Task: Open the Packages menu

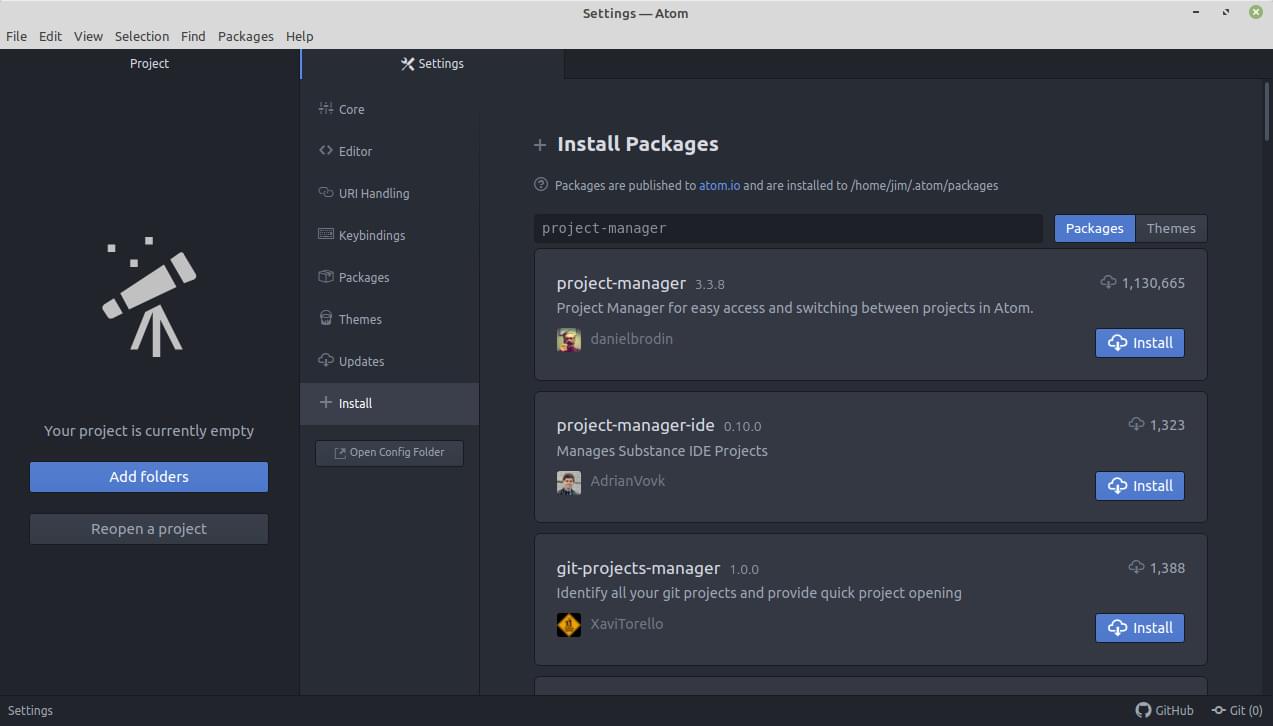Action: 246,36
